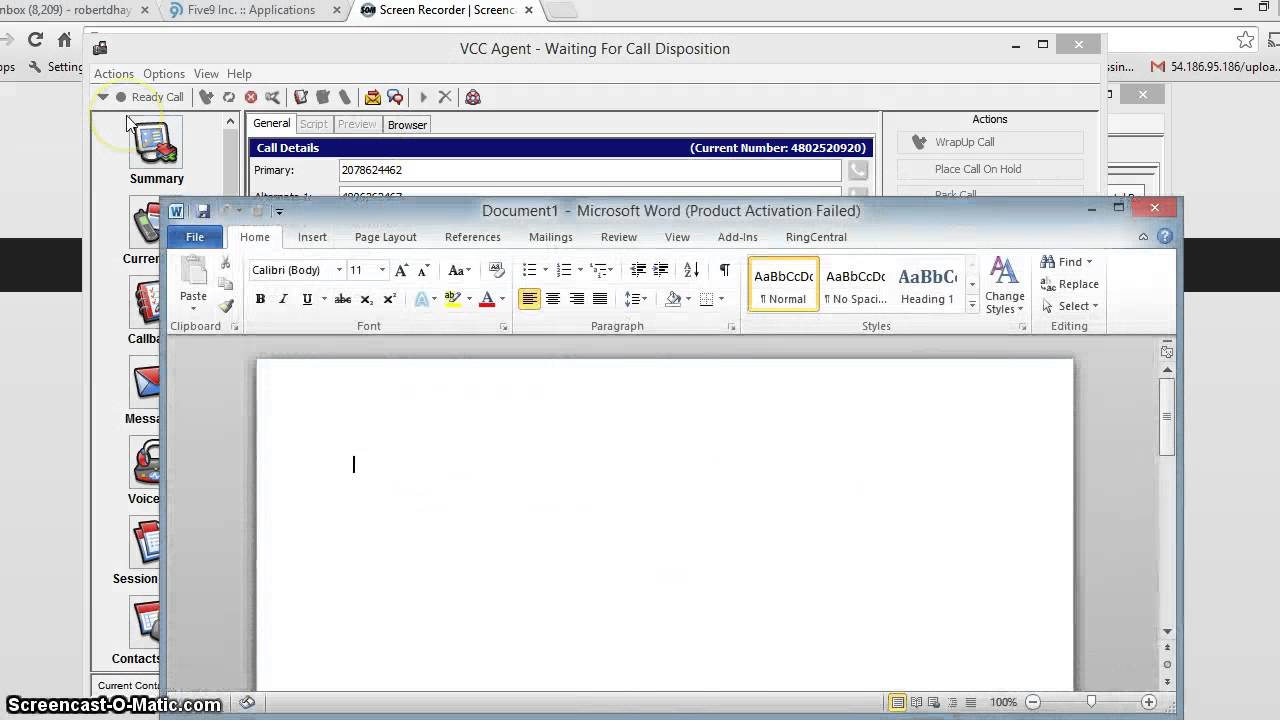The width and height of the screenshot is (1280, 720).
Task: Click the red font color button
Action: 487,299
